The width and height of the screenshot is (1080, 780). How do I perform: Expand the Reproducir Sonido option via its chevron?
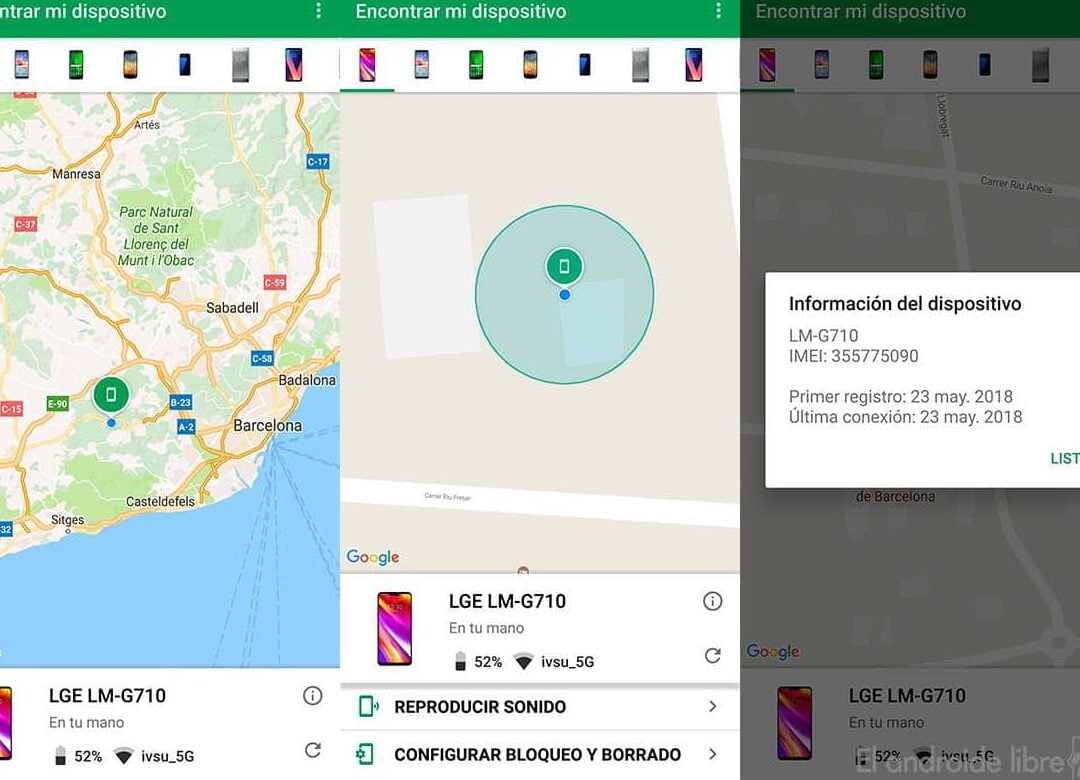pyautogui.click(x=715, y=706)
